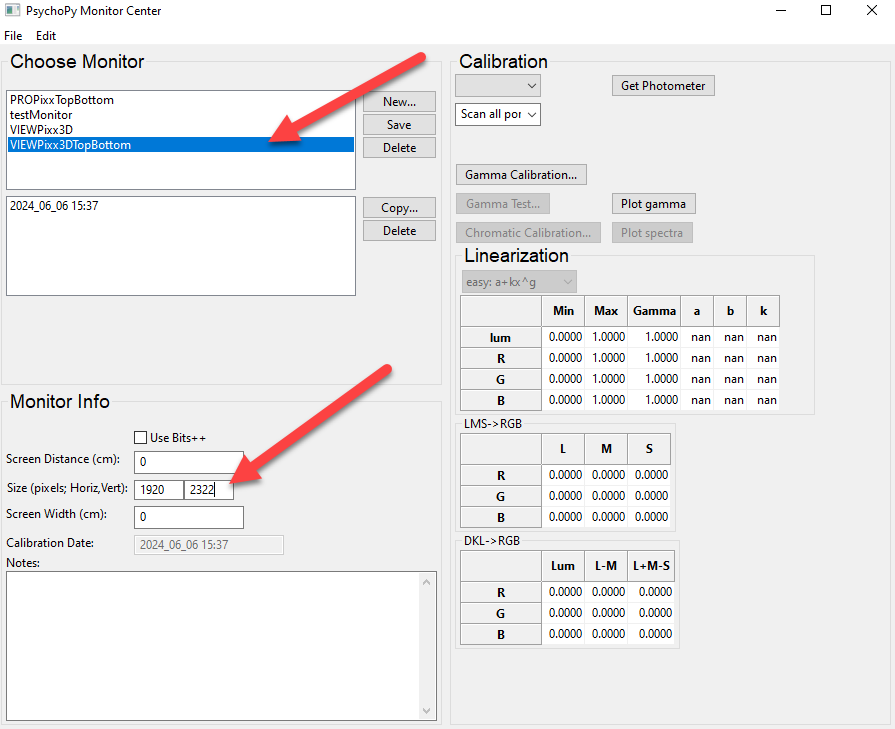Select testMonitor from the monitor list
Image resolution: width=895 pixels, height=729 pixels.
point(41,115)
